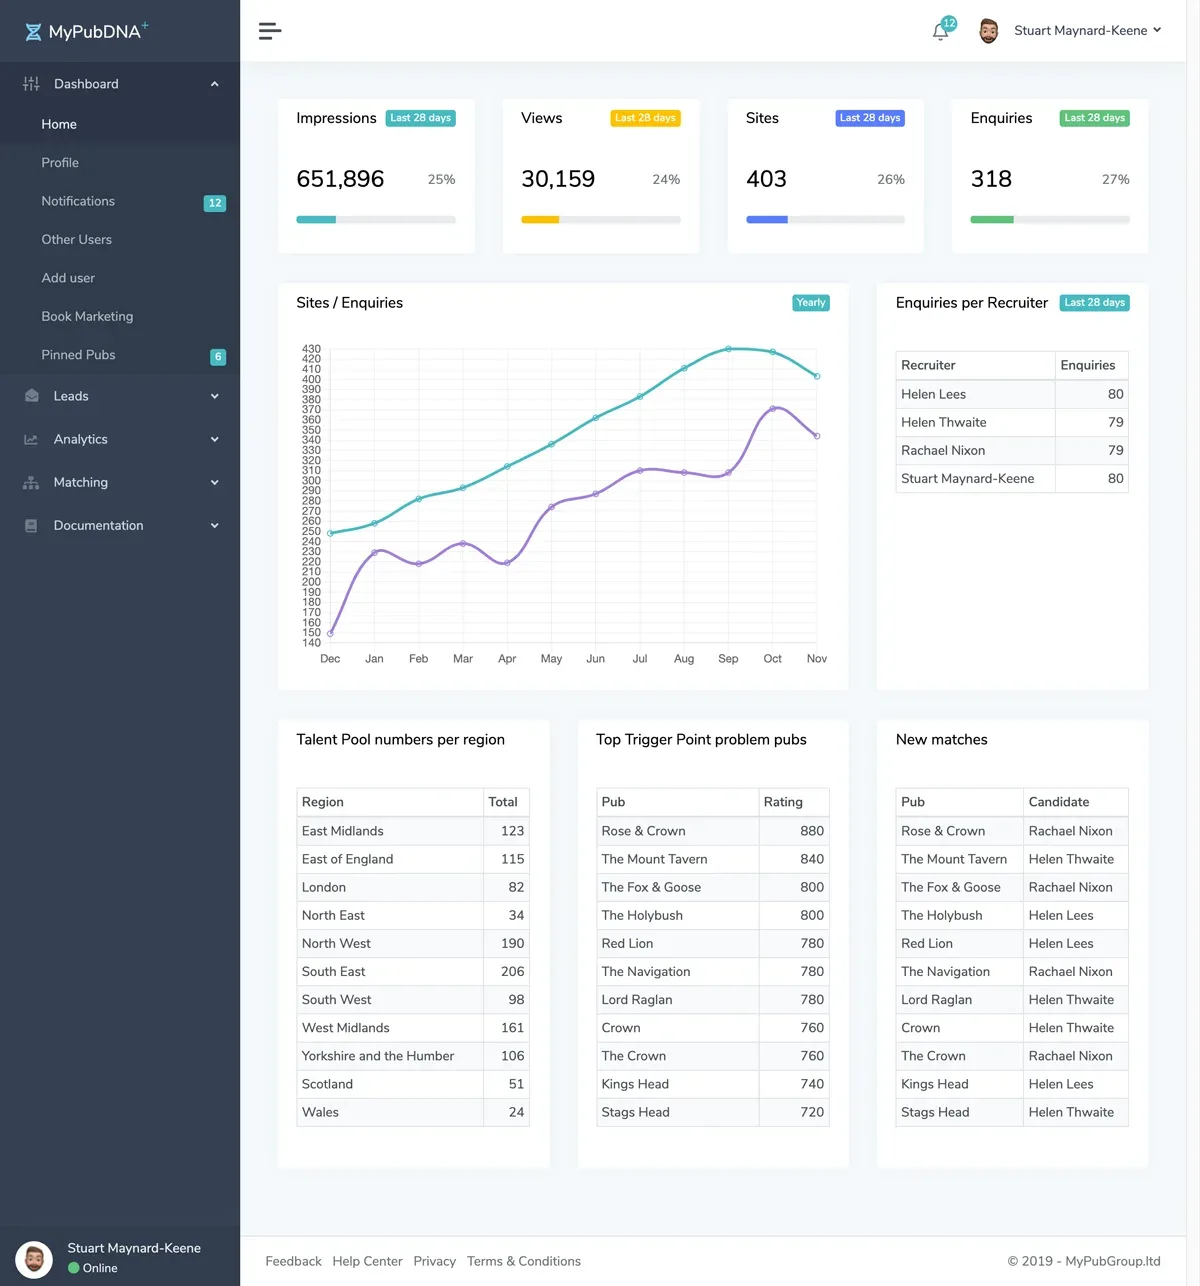Click the MyPubDNA hourglass logo icon
Viewport: 1200px width, 1286px height.
[33, 32]
